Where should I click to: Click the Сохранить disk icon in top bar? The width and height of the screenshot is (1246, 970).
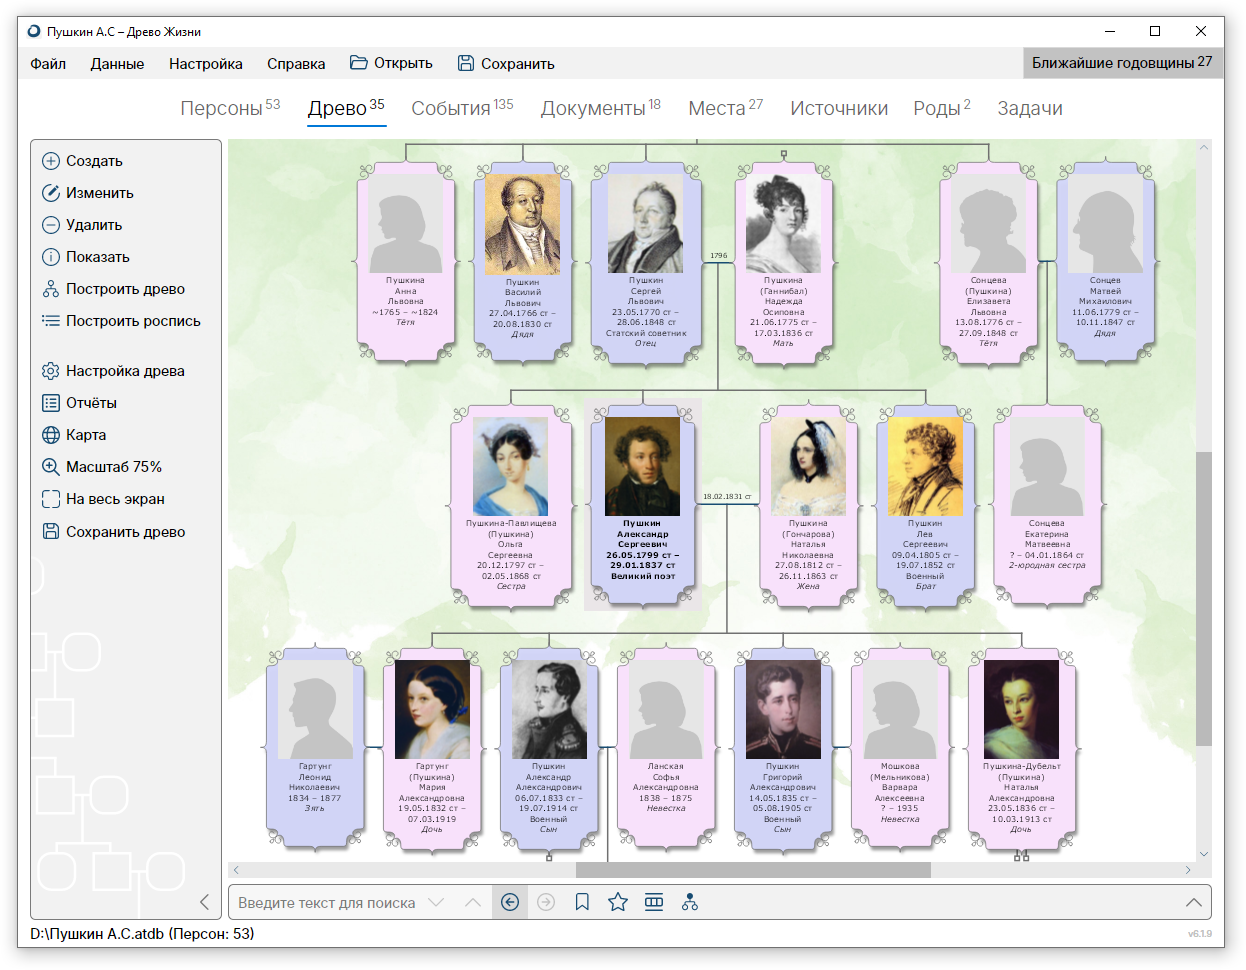pyautogui.click(x=466, y=63)
